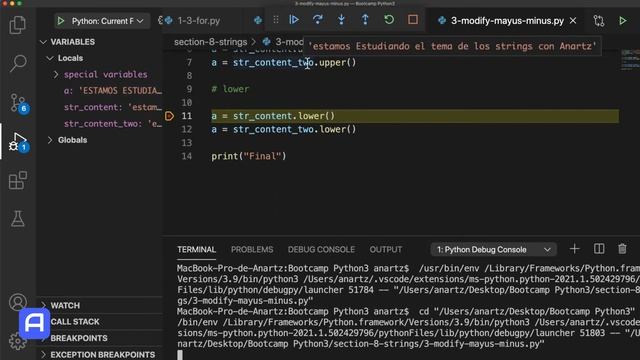Open the Testing flask view
Viewport: 640px width, 360px height.
[18, 219]
